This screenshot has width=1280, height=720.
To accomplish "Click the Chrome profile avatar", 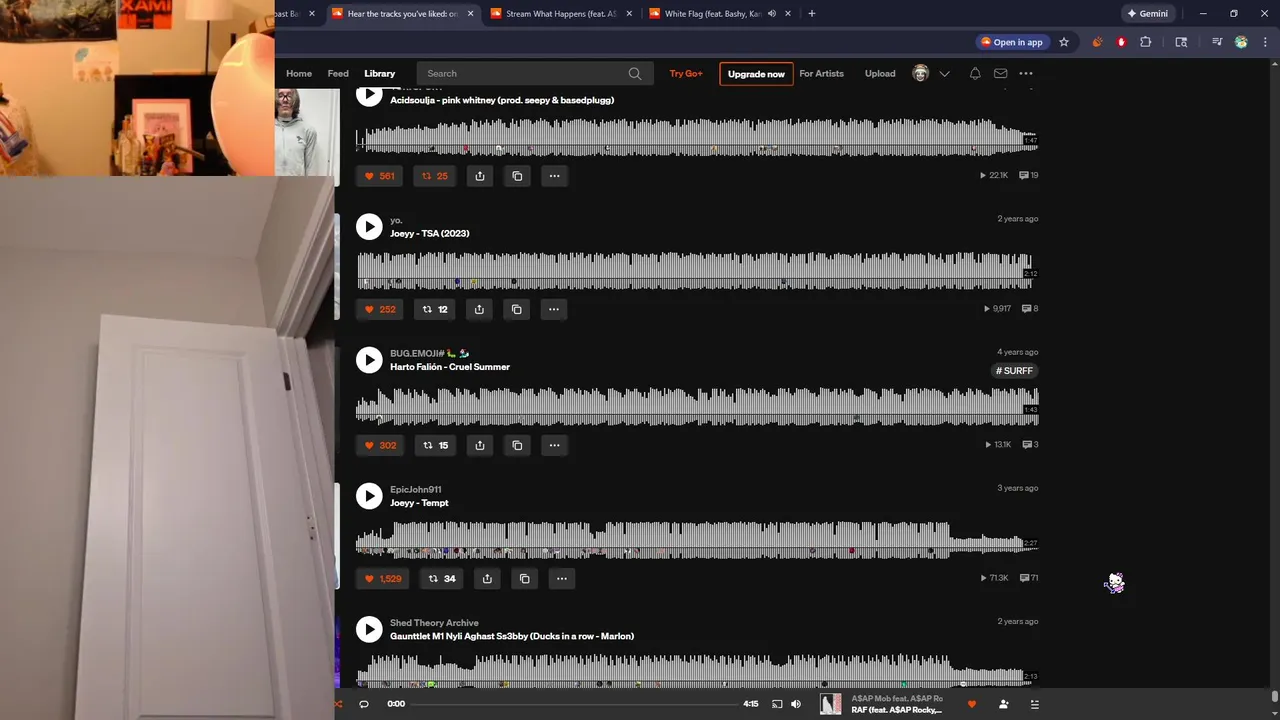I will click(1241, 42).
